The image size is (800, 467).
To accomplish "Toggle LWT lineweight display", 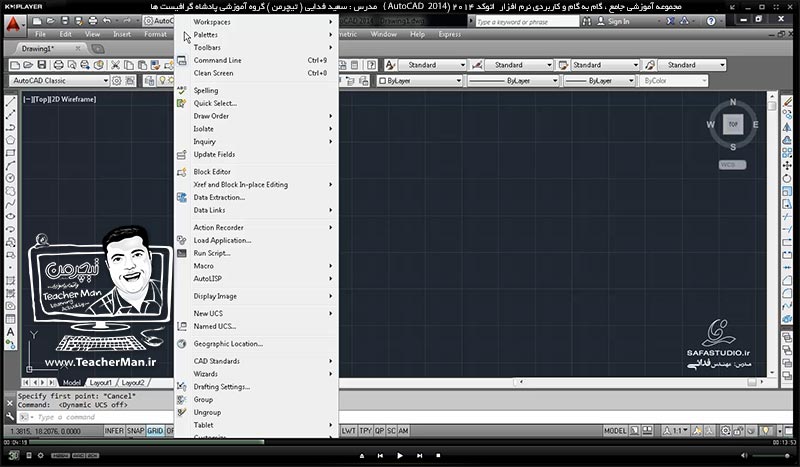I will click(x=349, y=431).
